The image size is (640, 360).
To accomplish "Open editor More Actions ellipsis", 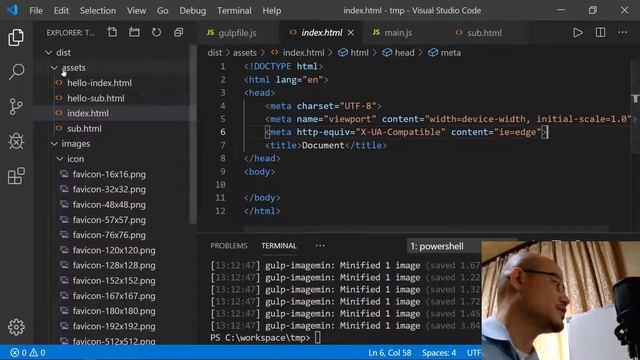I will point(622,33).
